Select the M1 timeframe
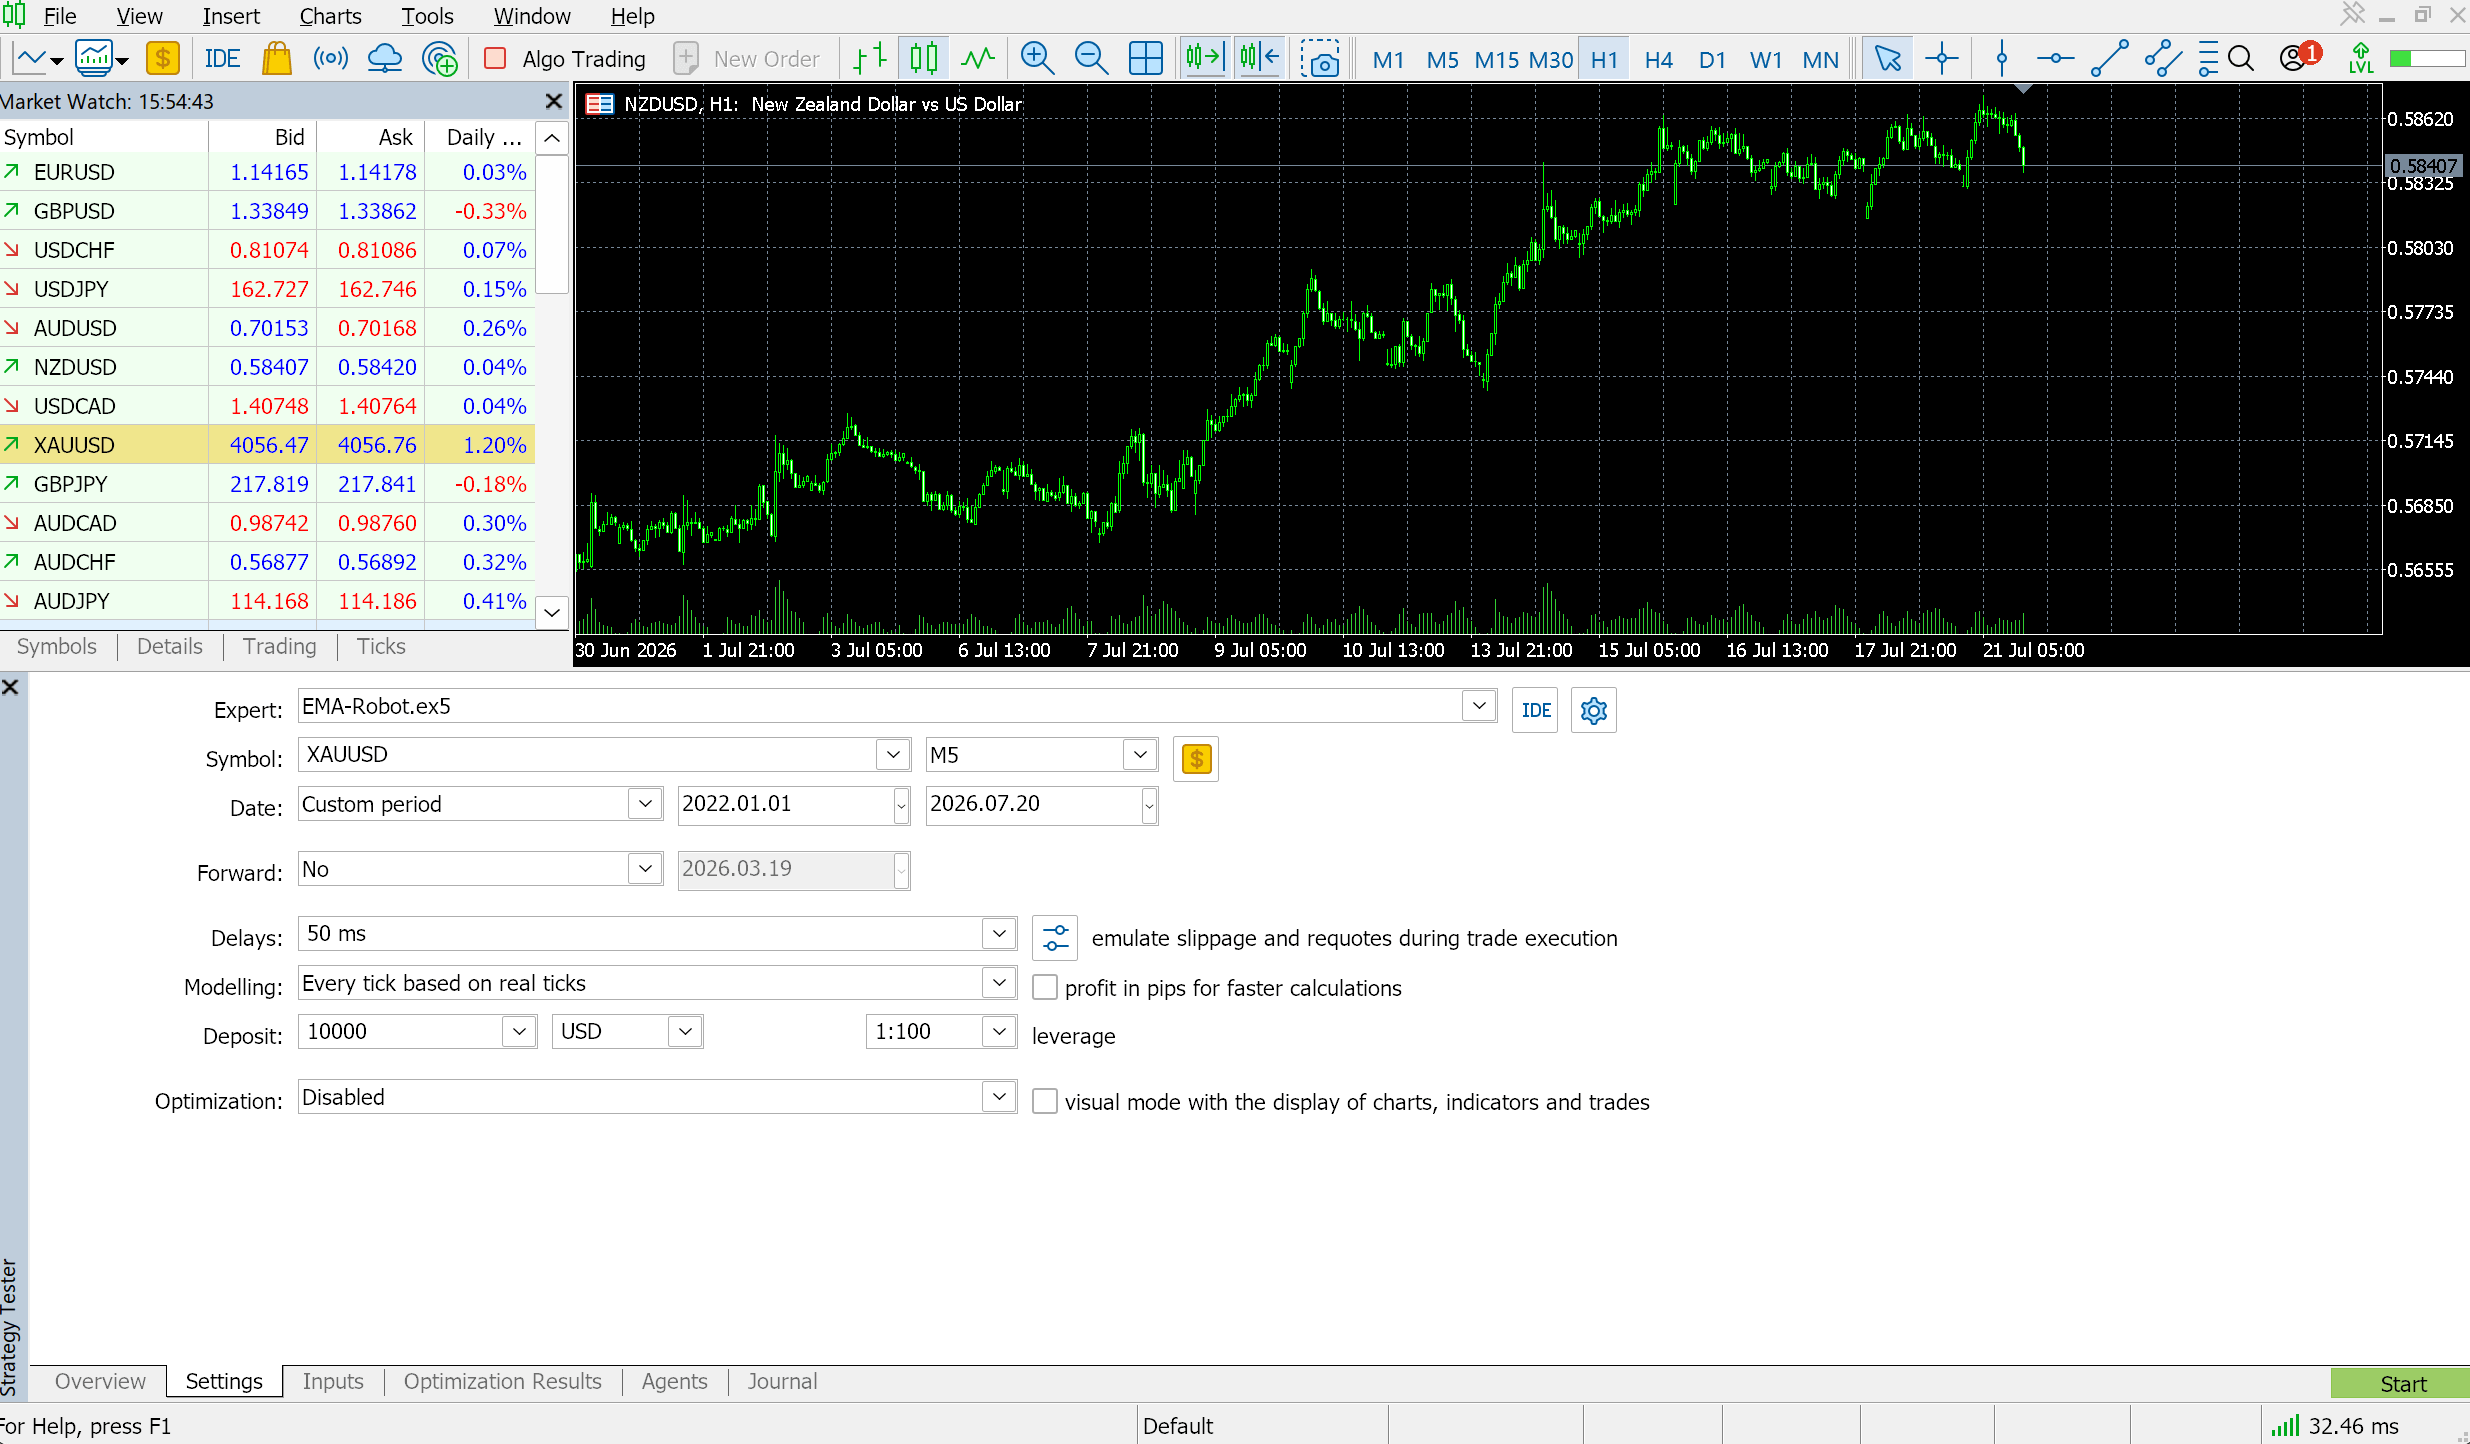 (1388, 59)
